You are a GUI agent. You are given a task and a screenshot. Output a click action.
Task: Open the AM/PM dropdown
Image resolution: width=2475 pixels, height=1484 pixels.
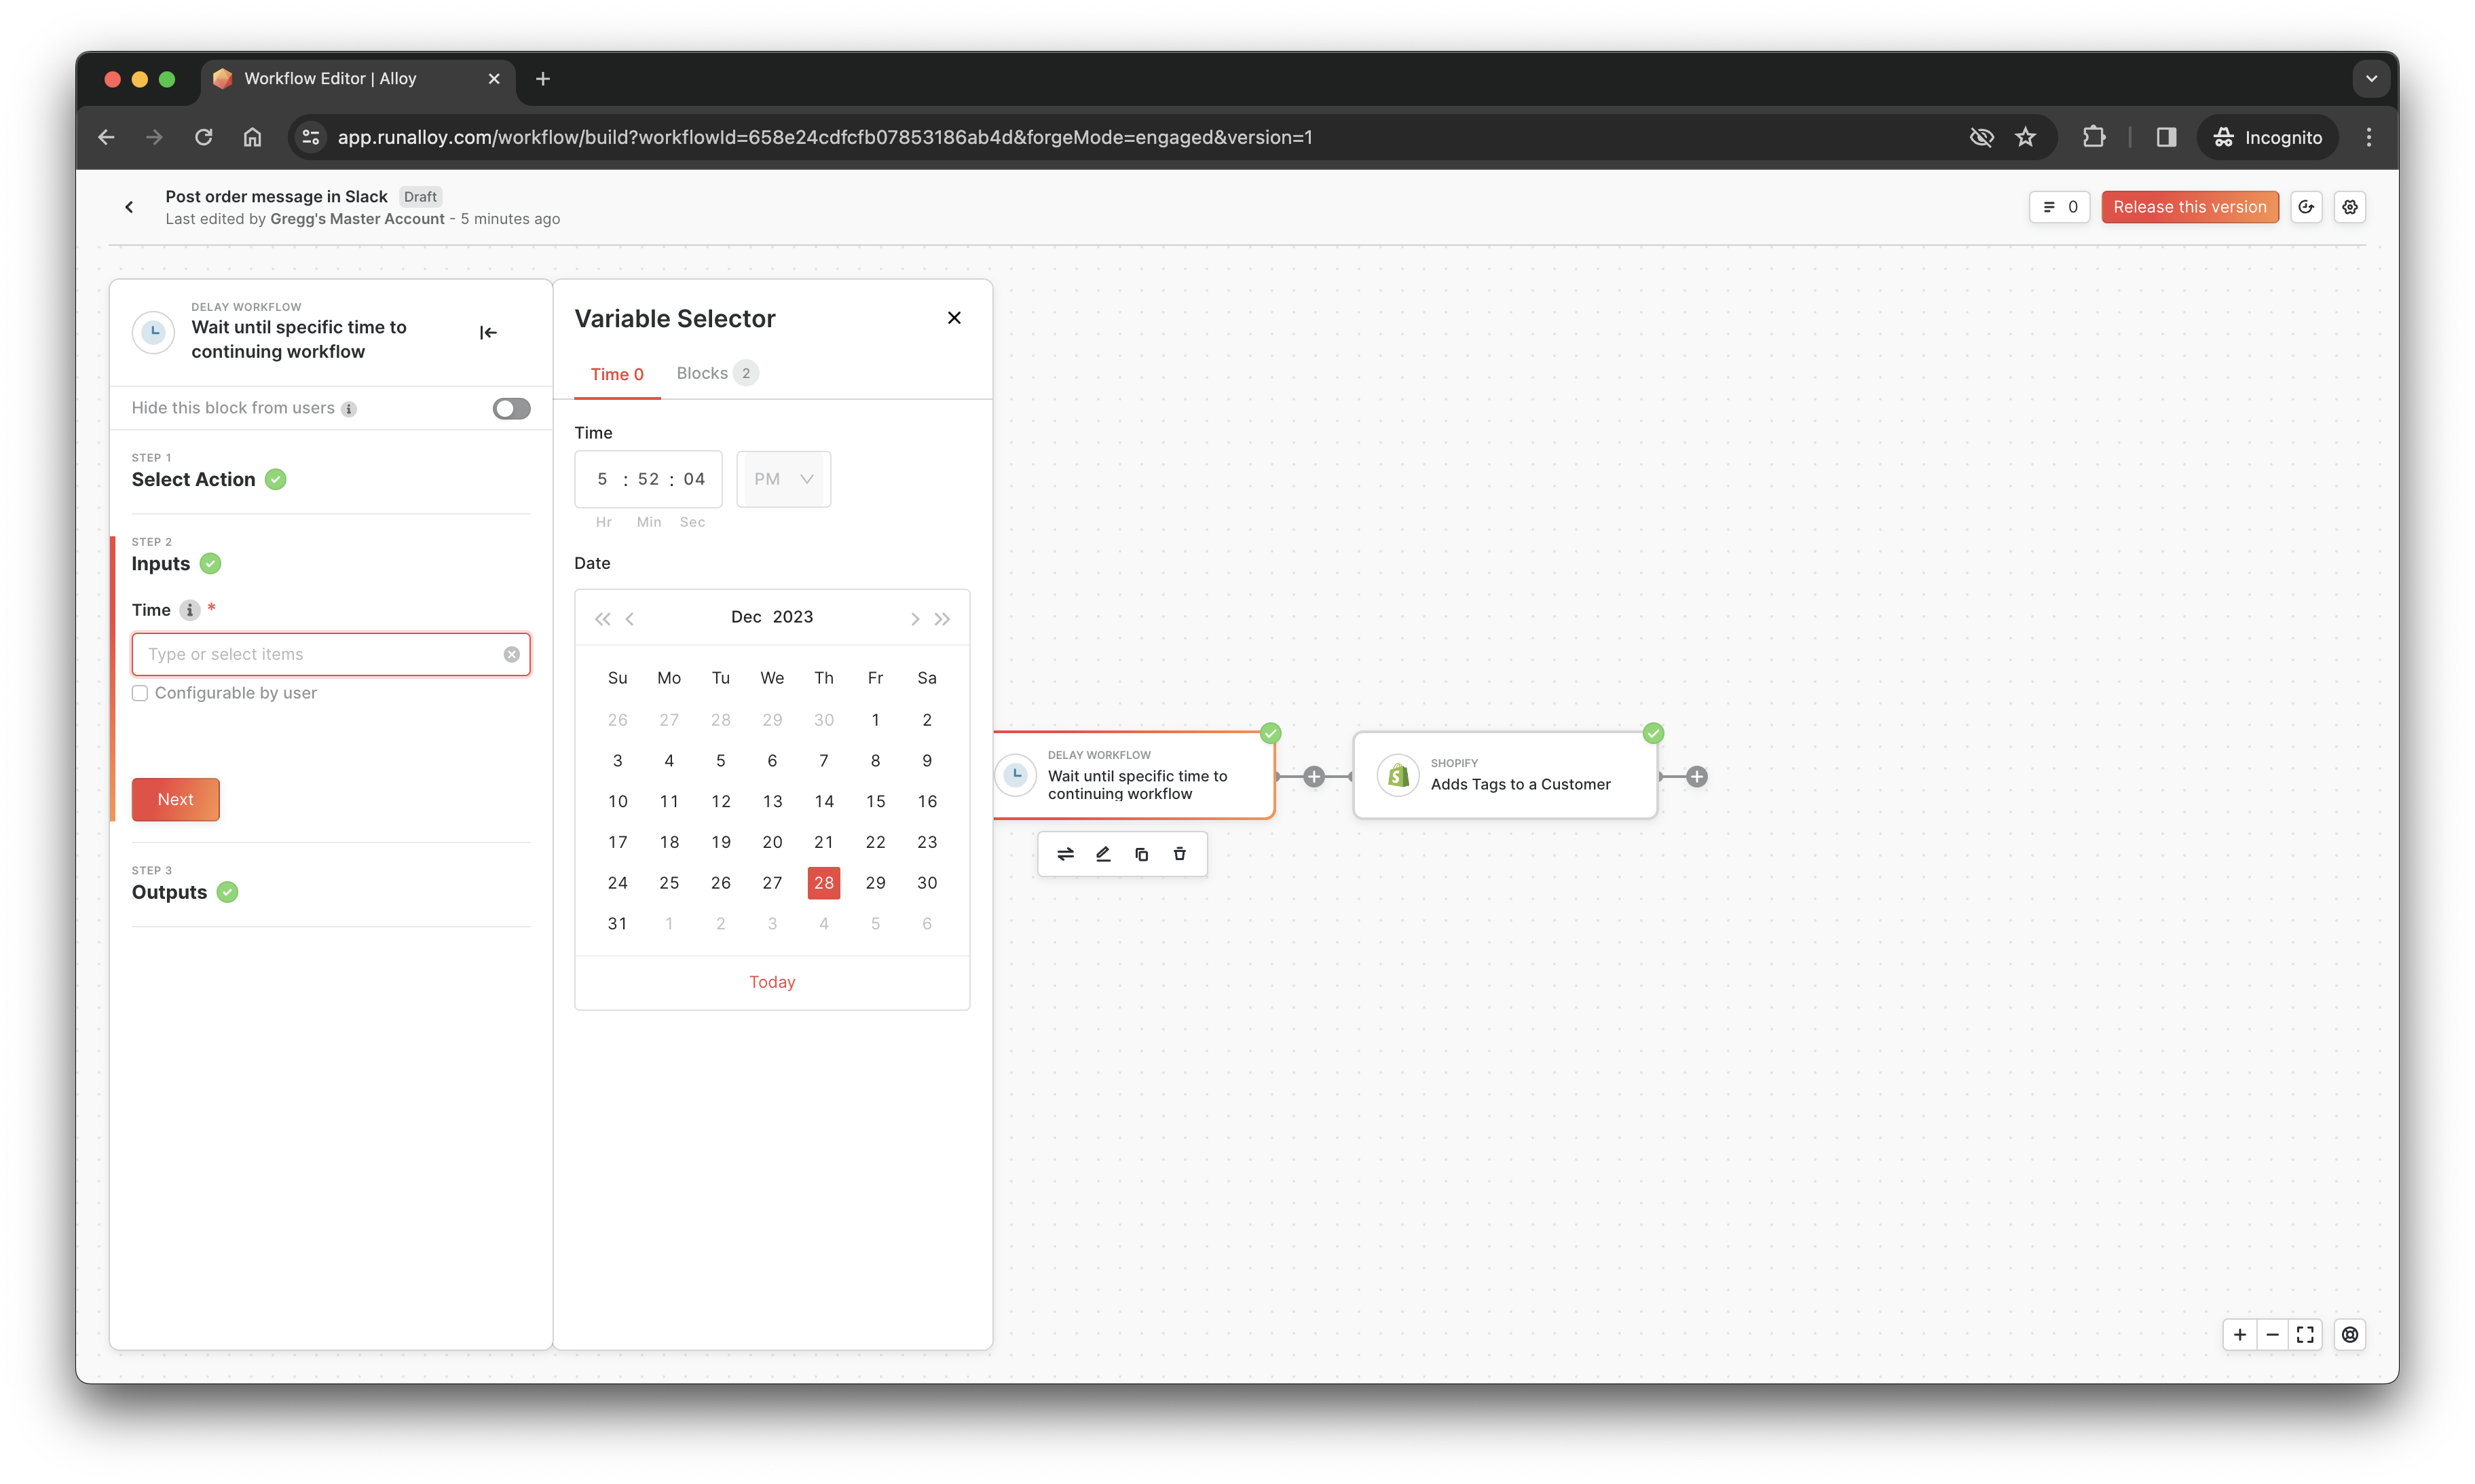coord(783,479)
